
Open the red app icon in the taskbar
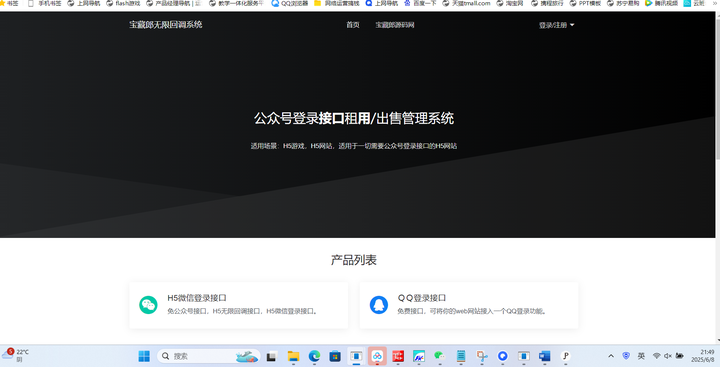398,356
